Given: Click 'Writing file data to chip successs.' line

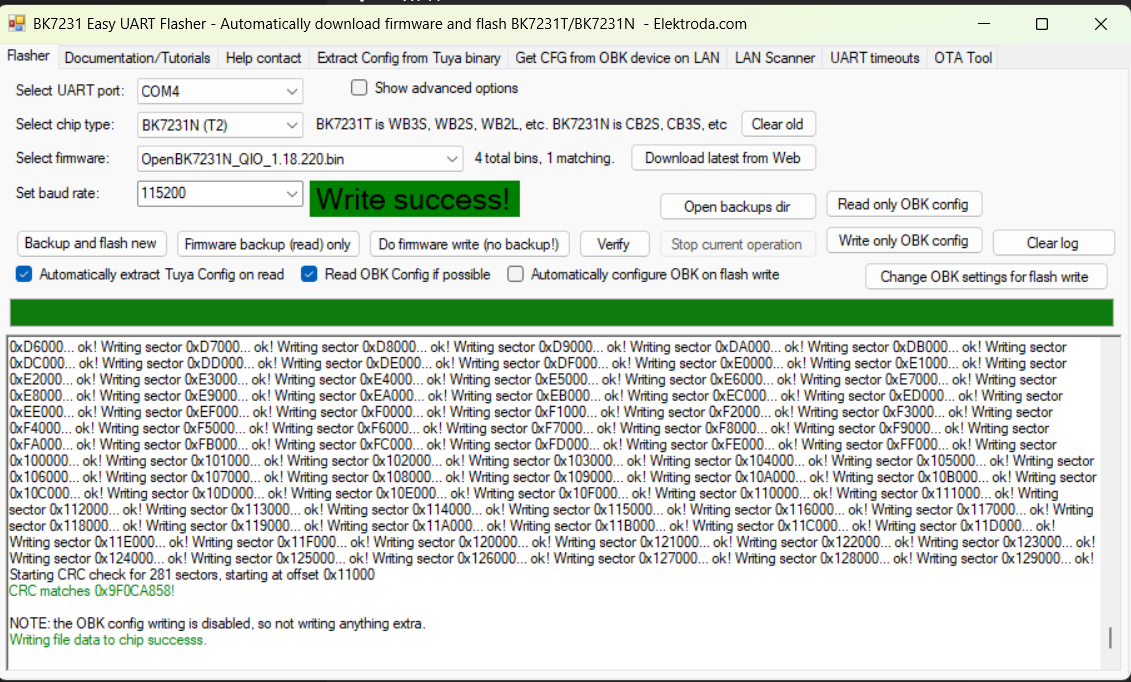Looking at the screenshot, I should coord(107,640).
